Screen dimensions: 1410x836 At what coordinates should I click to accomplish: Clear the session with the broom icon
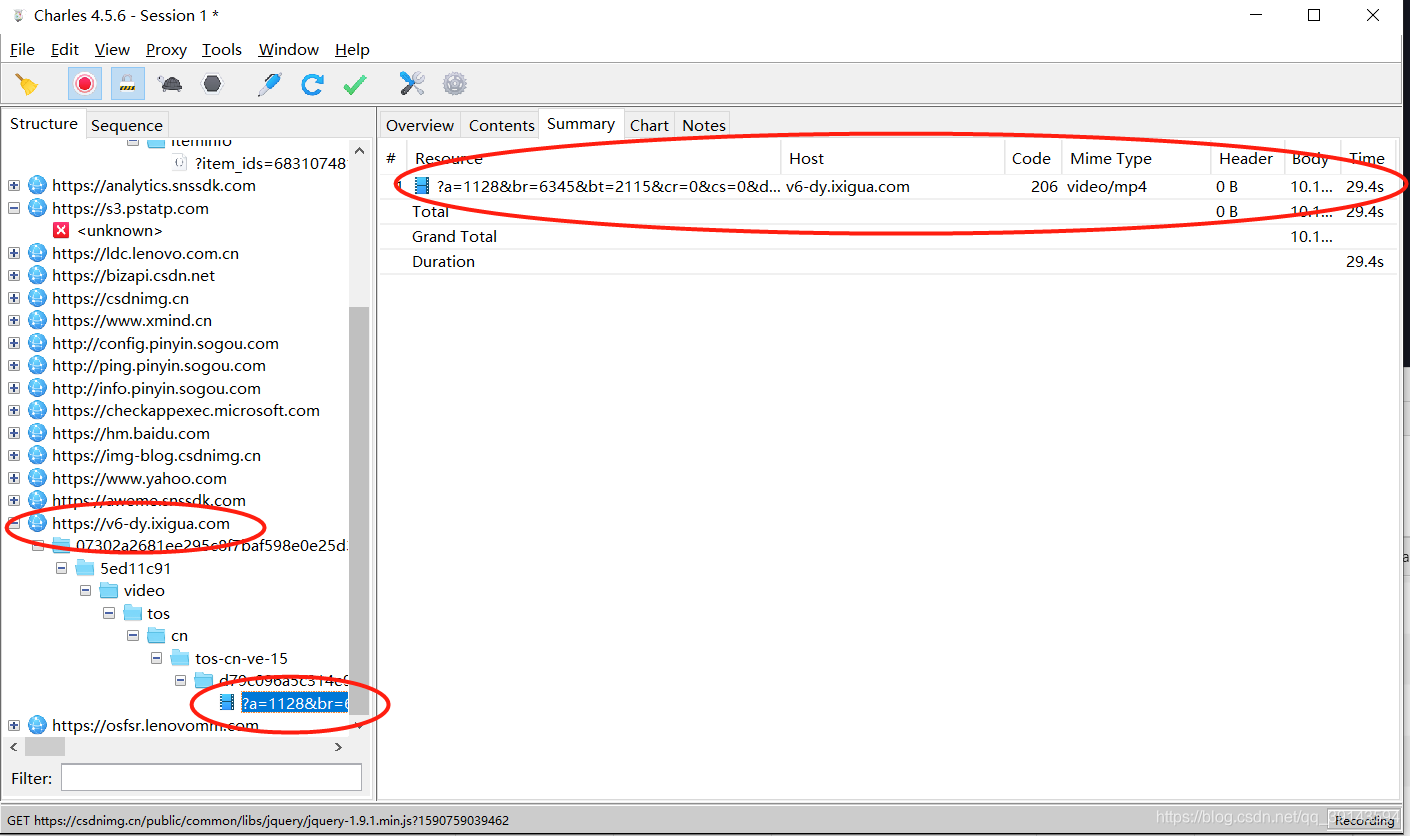tap(27, 84)
